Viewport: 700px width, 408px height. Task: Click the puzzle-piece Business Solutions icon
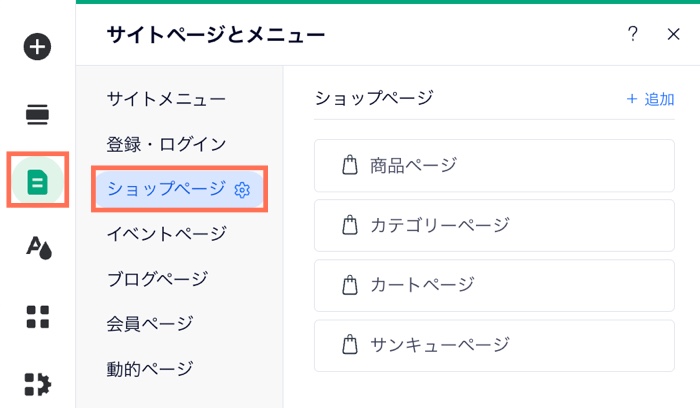(38, 384)
